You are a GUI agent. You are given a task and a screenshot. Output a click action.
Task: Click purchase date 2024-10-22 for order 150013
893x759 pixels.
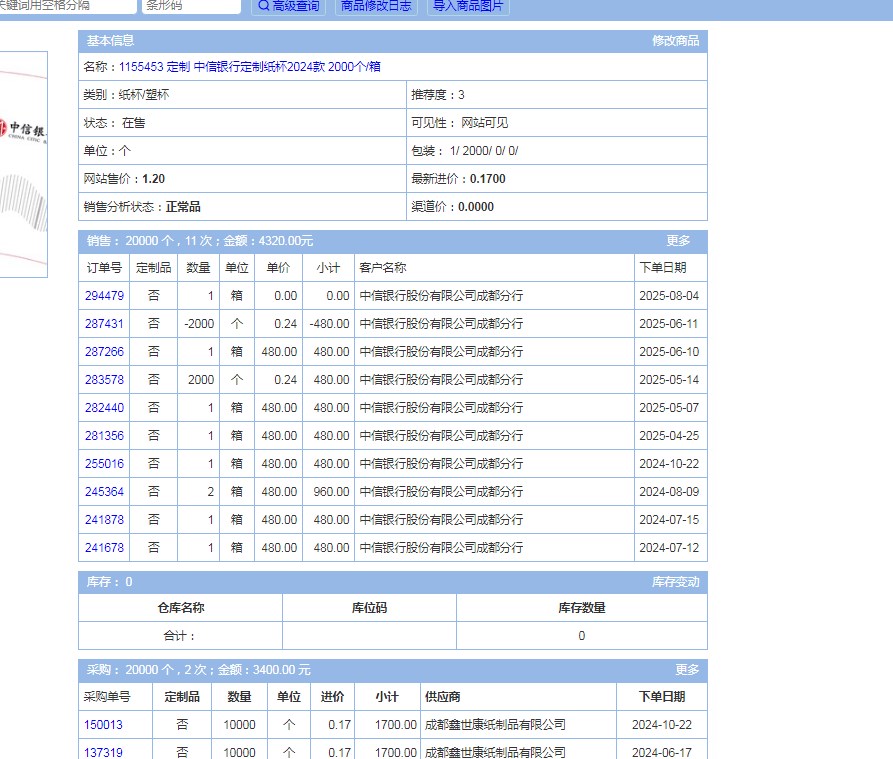tap(662, 724)
